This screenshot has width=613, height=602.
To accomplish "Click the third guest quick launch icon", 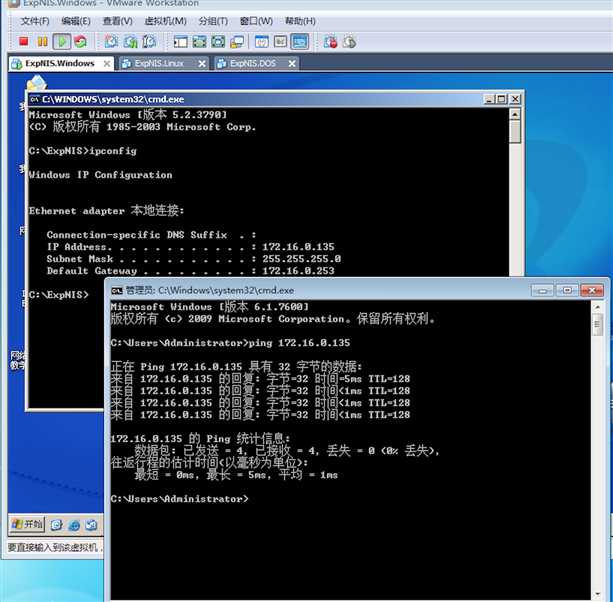I will (91, 525).
